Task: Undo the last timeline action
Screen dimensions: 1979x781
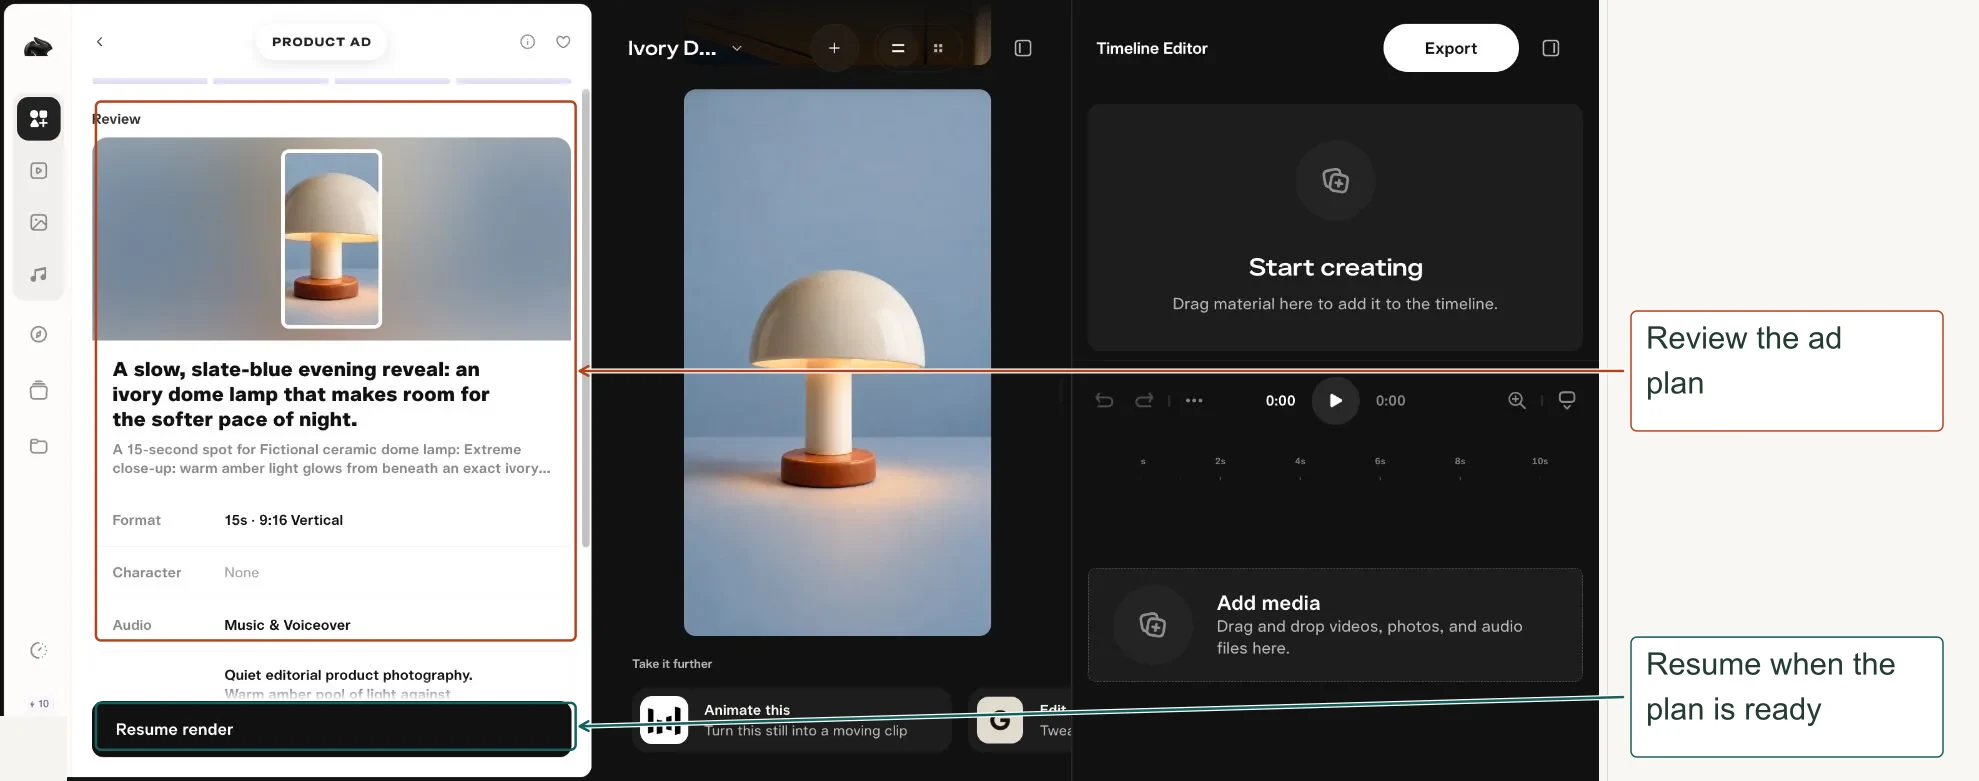Action: coord(1104,400)
